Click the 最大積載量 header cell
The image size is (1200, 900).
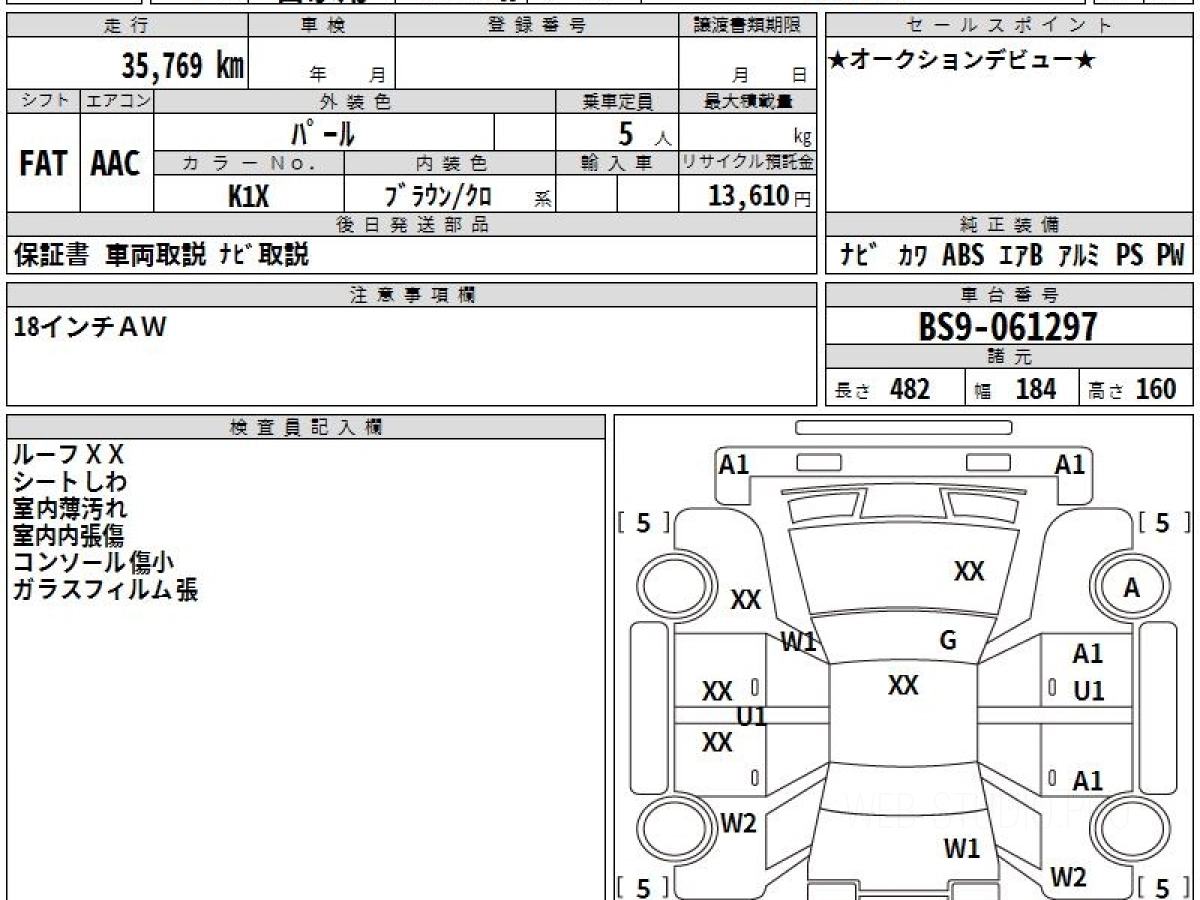[747, 101]
